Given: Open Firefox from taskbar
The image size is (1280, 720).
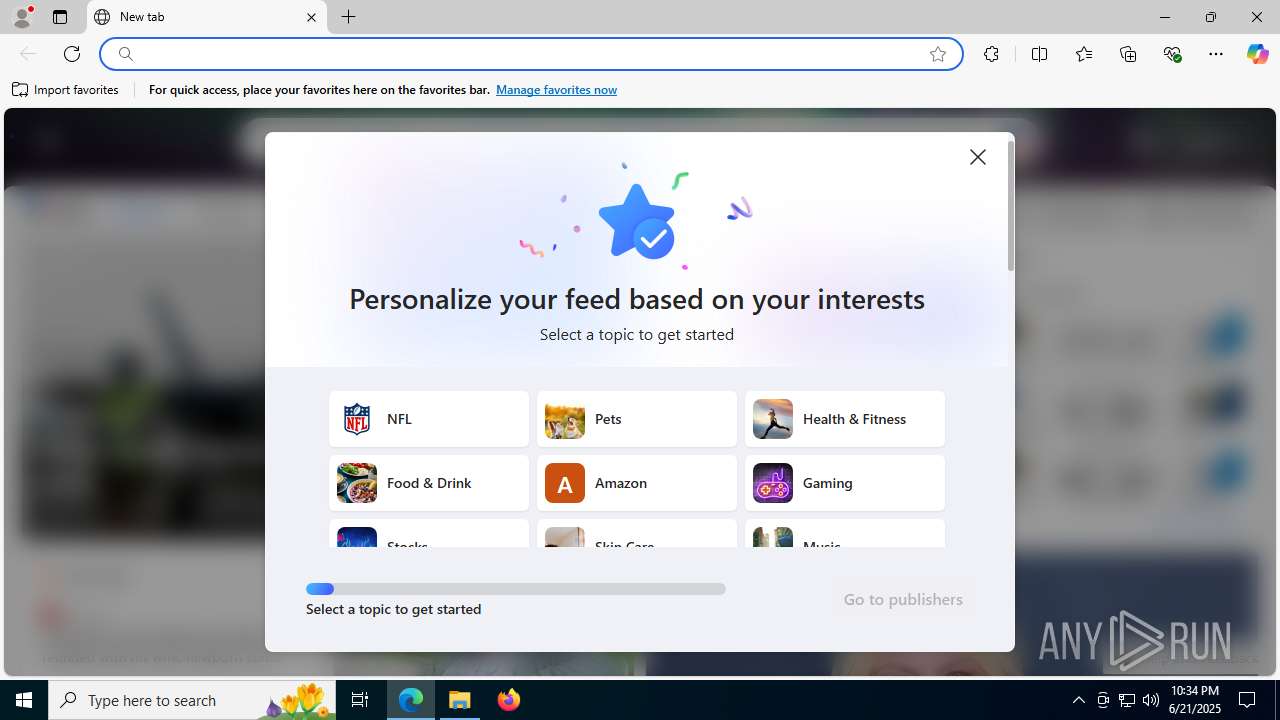Looking at the screenshot, I should pyautogui.click(x=509, y=700).
